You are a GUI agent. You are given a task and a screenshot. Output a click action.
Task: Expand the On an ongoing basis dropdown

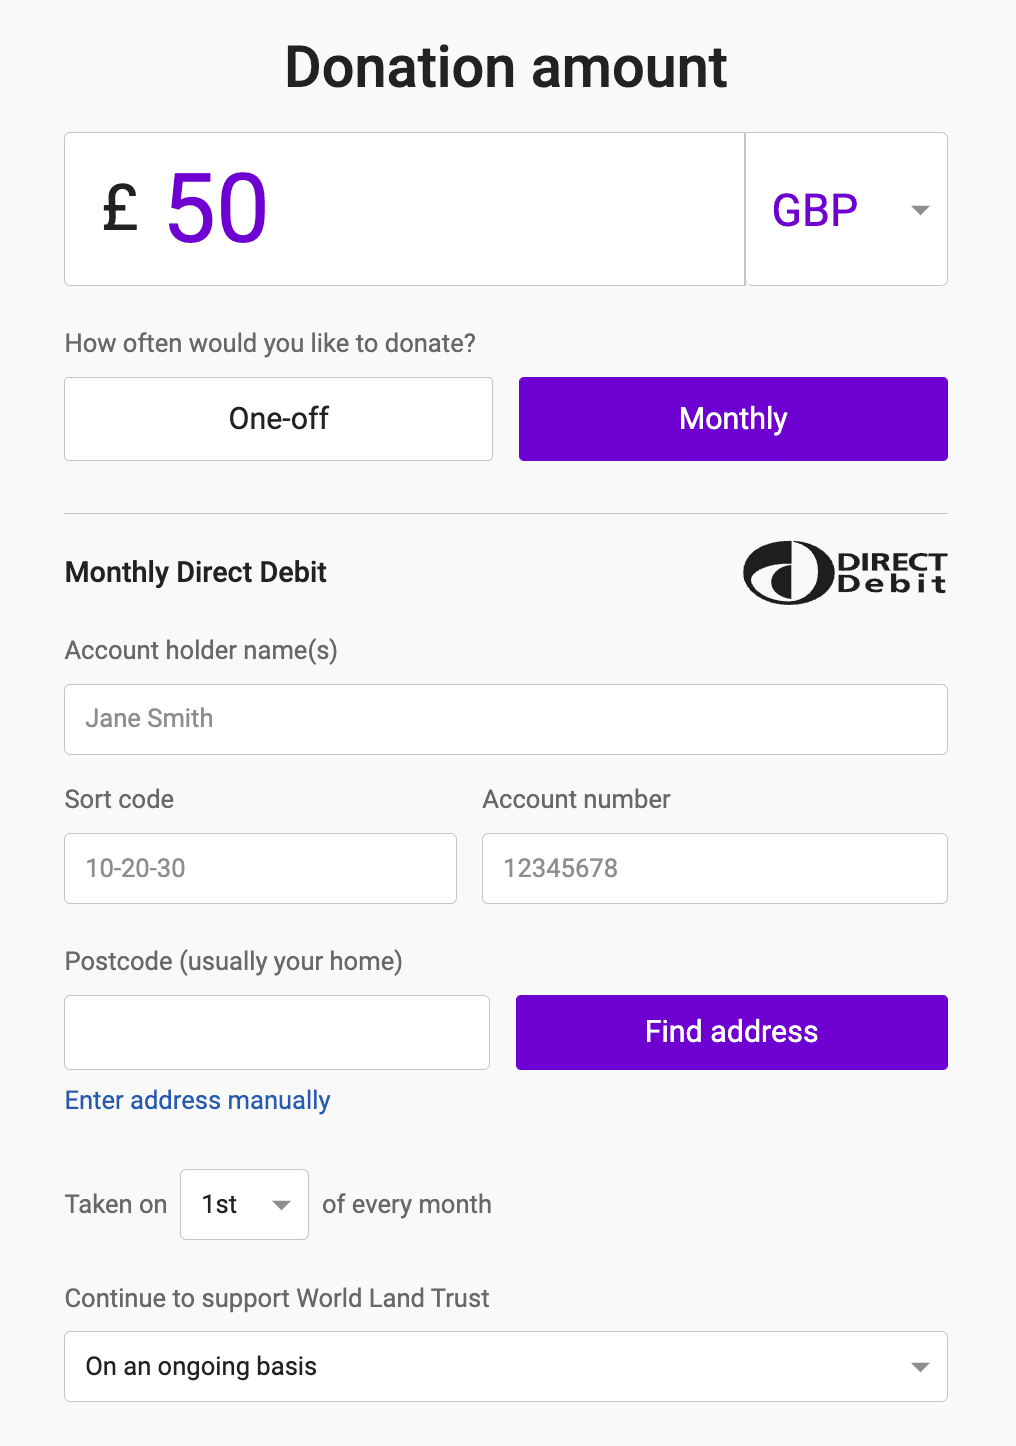click(x=506, y=1366)
